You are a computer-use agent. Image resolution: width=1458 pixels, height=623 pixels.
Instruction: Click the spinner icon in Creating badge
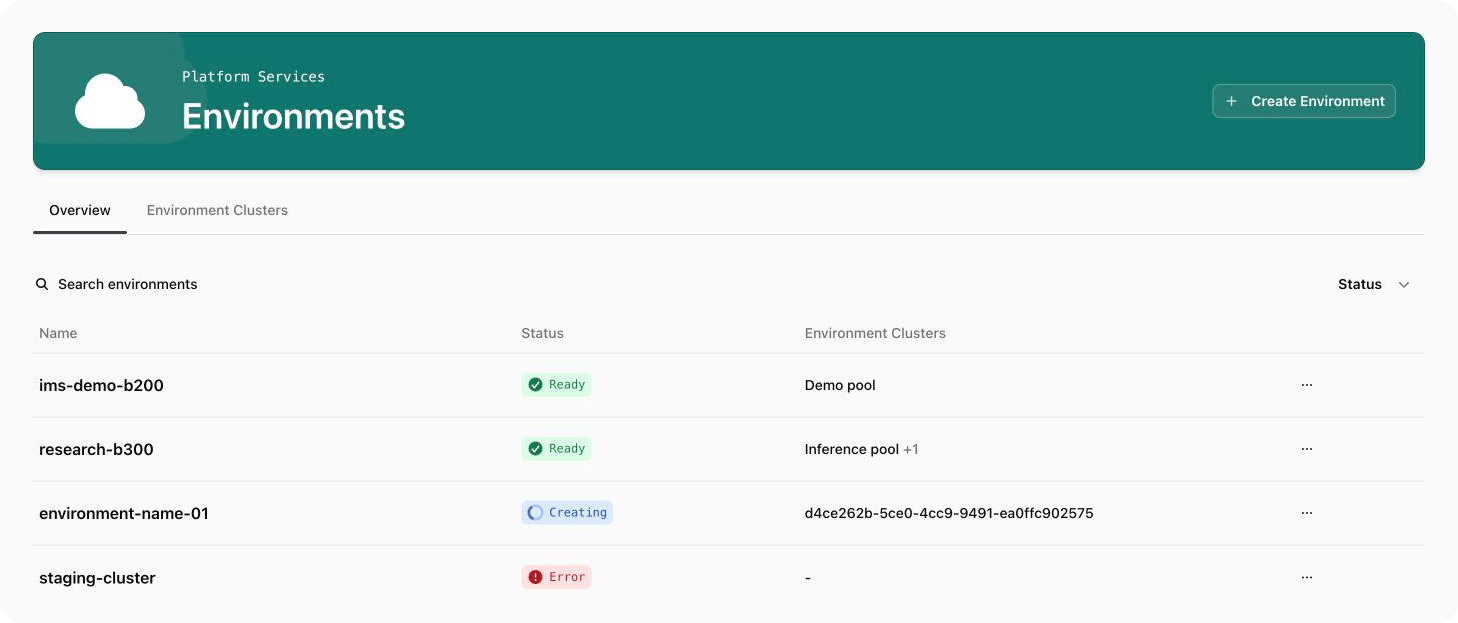[535, 513]
